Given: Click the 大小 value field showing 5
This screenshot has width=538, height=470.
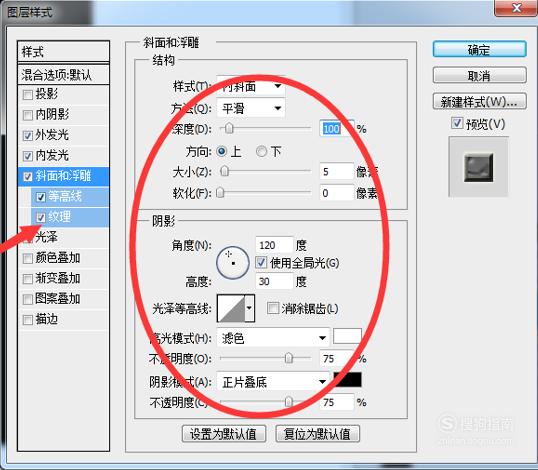Looking at the screenshot, I should 337,171.
